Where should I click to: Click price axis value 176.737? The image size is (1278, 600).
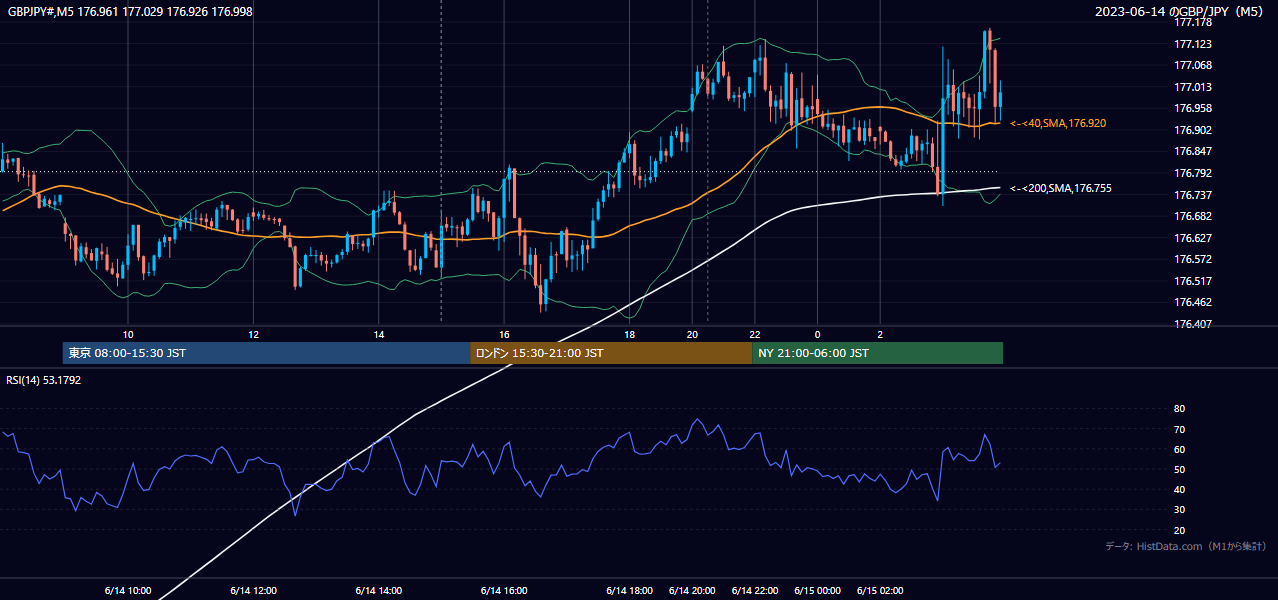pos(1193,195)
